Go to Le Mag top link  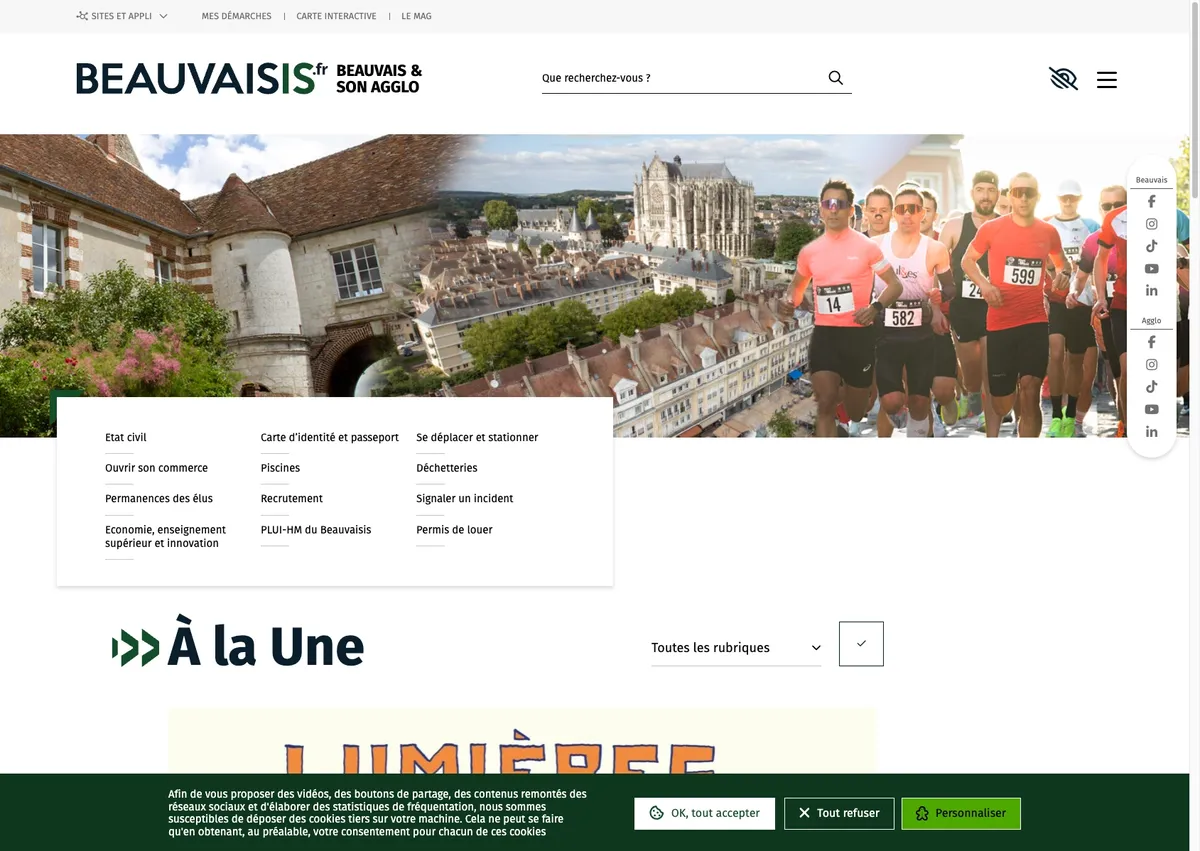pos(417,16)
